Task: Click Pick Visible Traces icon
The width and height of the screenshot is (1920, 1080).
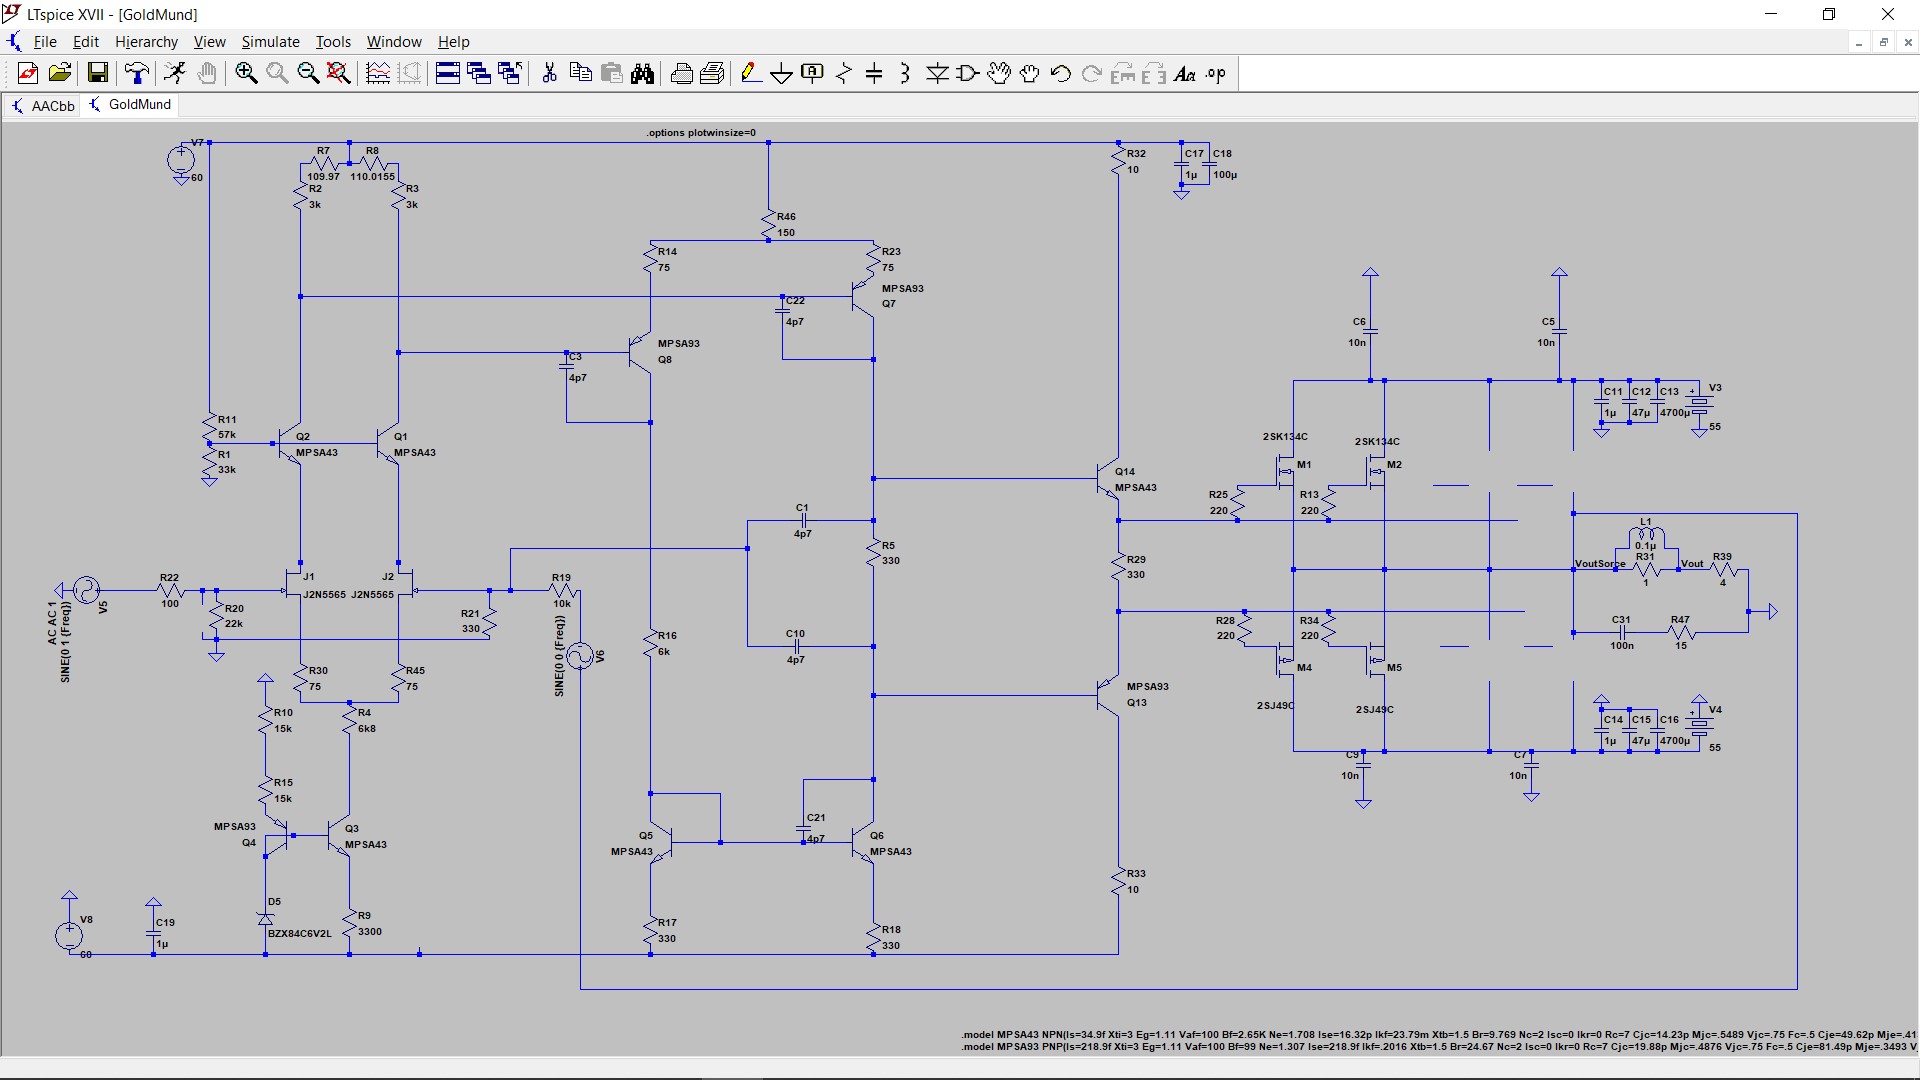Action: click(378, 73)
